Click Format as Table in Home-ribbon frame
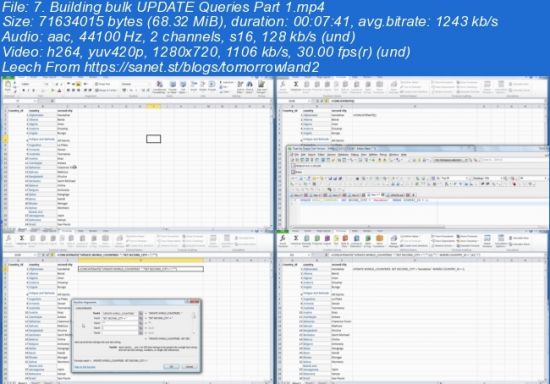This screenshot has width=550, height=384. (x=173, y=87)
